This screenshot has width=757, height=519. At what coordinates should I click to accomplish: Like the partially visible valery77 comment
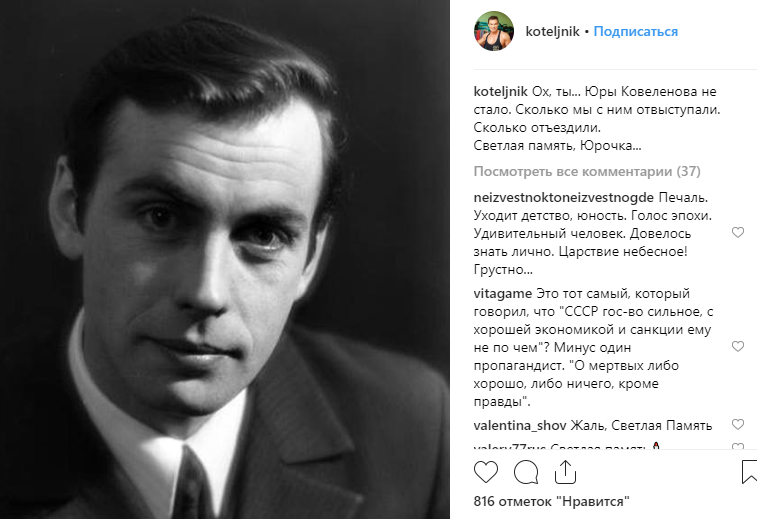[738, 447]
